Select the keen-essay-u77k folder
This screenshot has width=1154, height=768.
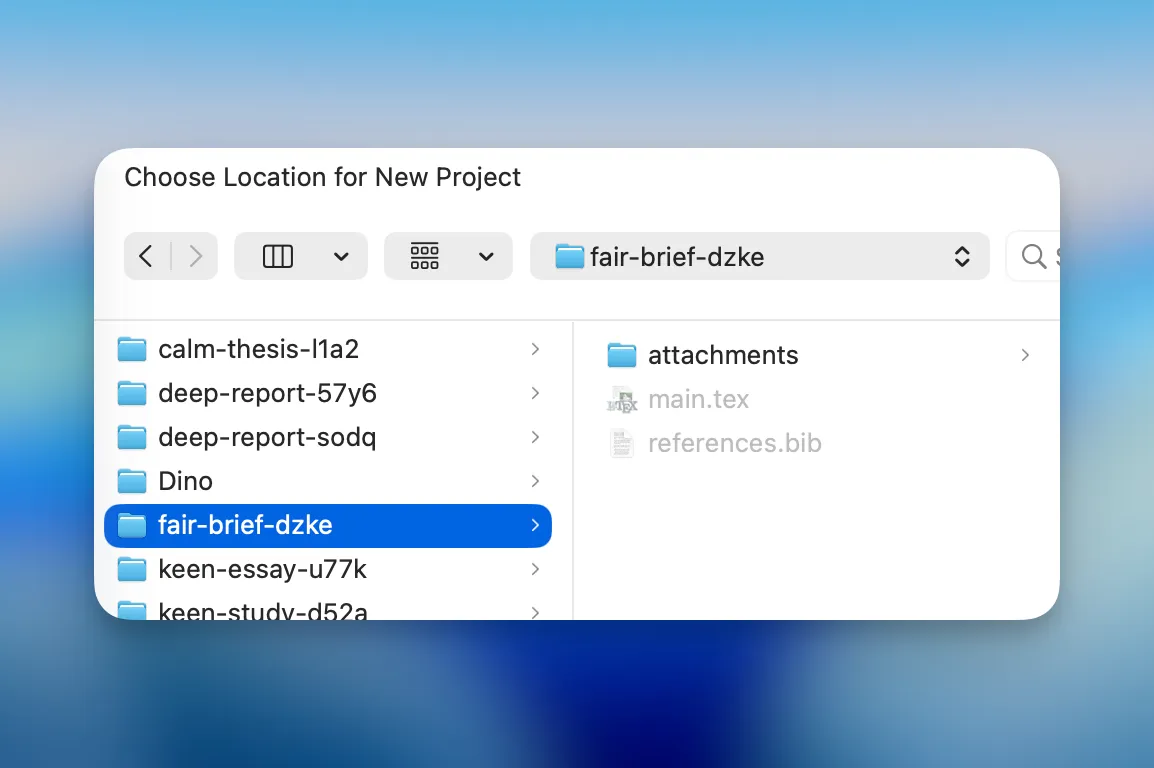pos(262,569)
